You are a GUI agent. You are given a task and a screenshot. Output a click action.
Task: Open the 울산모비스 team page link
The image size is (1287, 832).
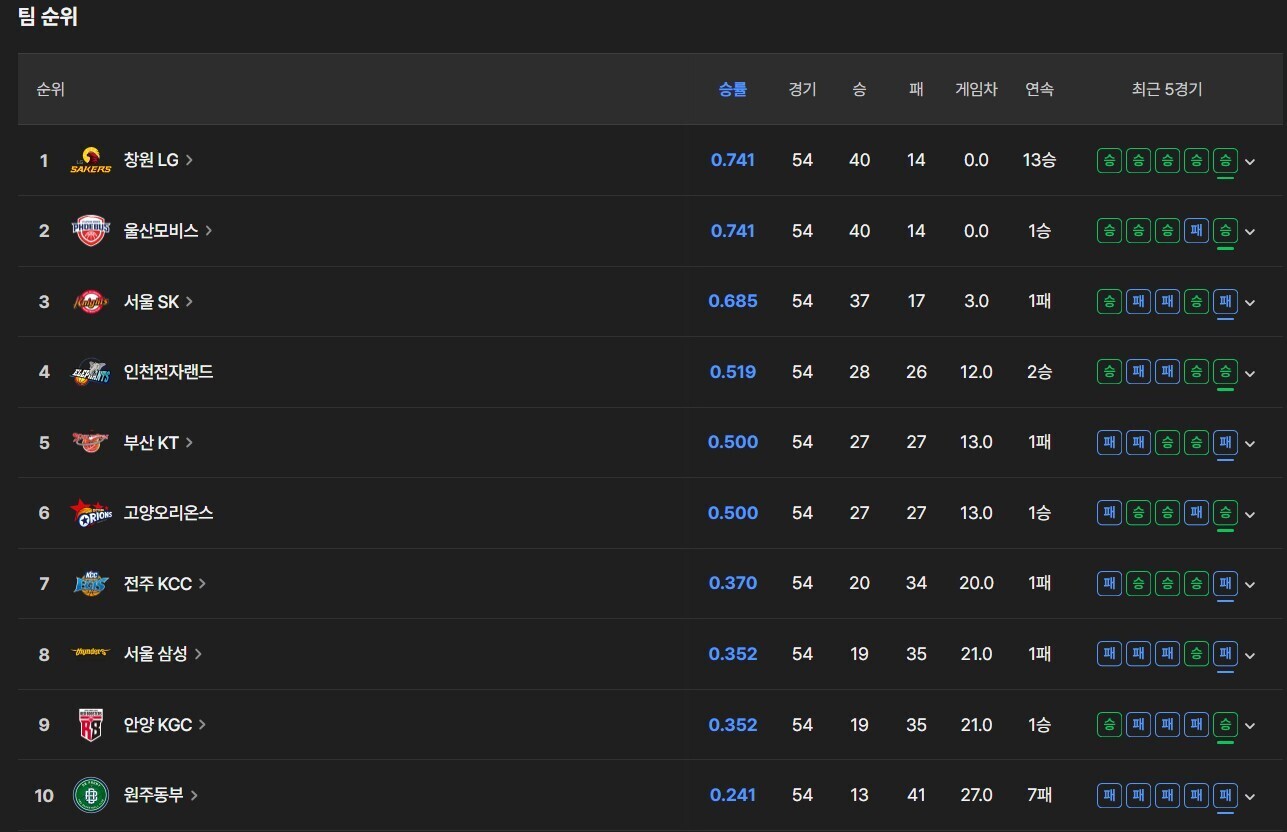pyautogui.click(x=168, y=231)
